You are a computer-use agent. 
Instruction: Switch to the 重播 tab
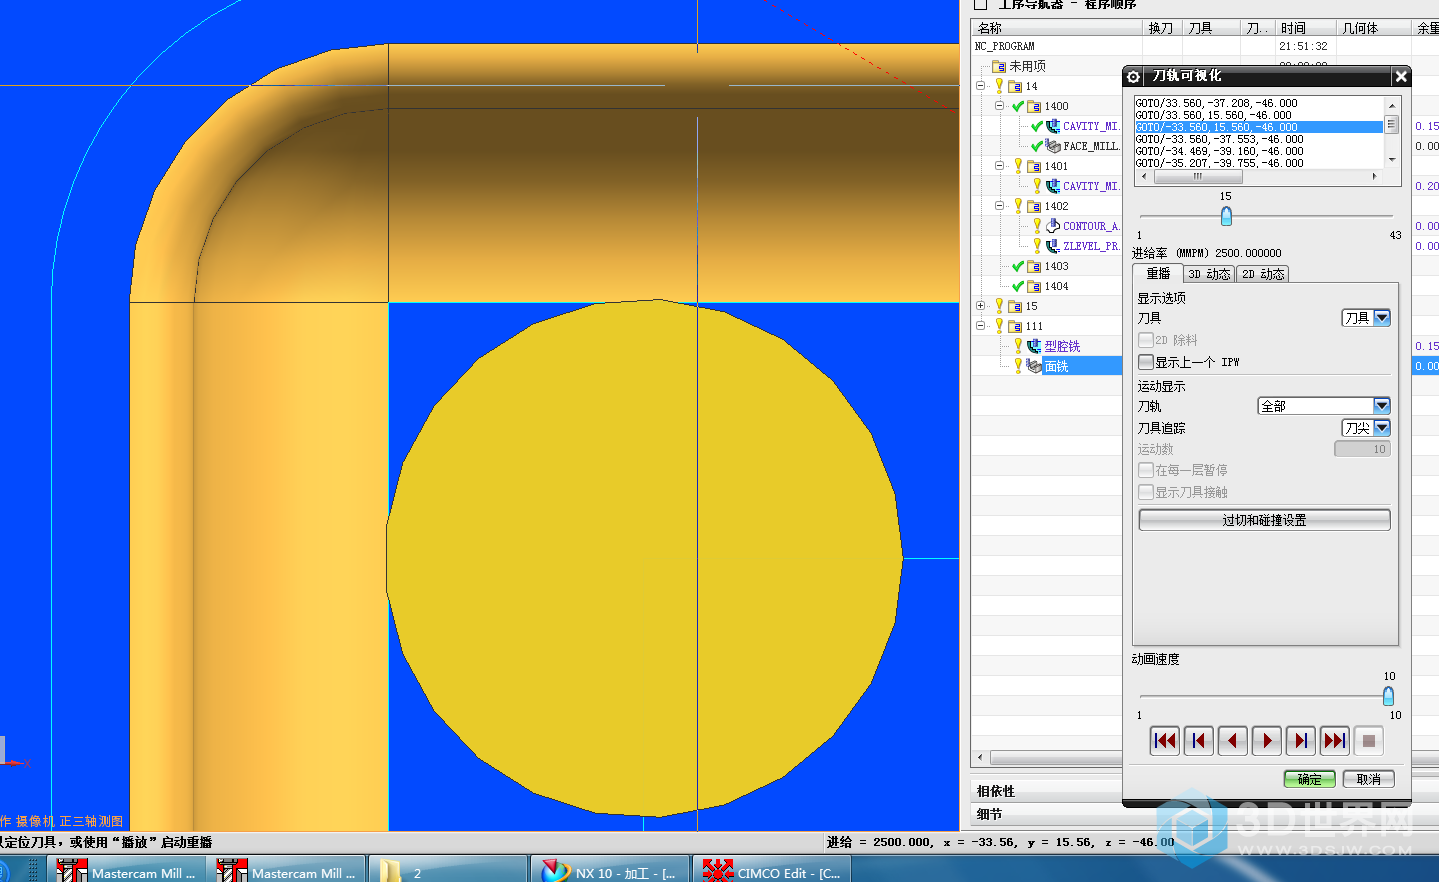(1158, 274)
